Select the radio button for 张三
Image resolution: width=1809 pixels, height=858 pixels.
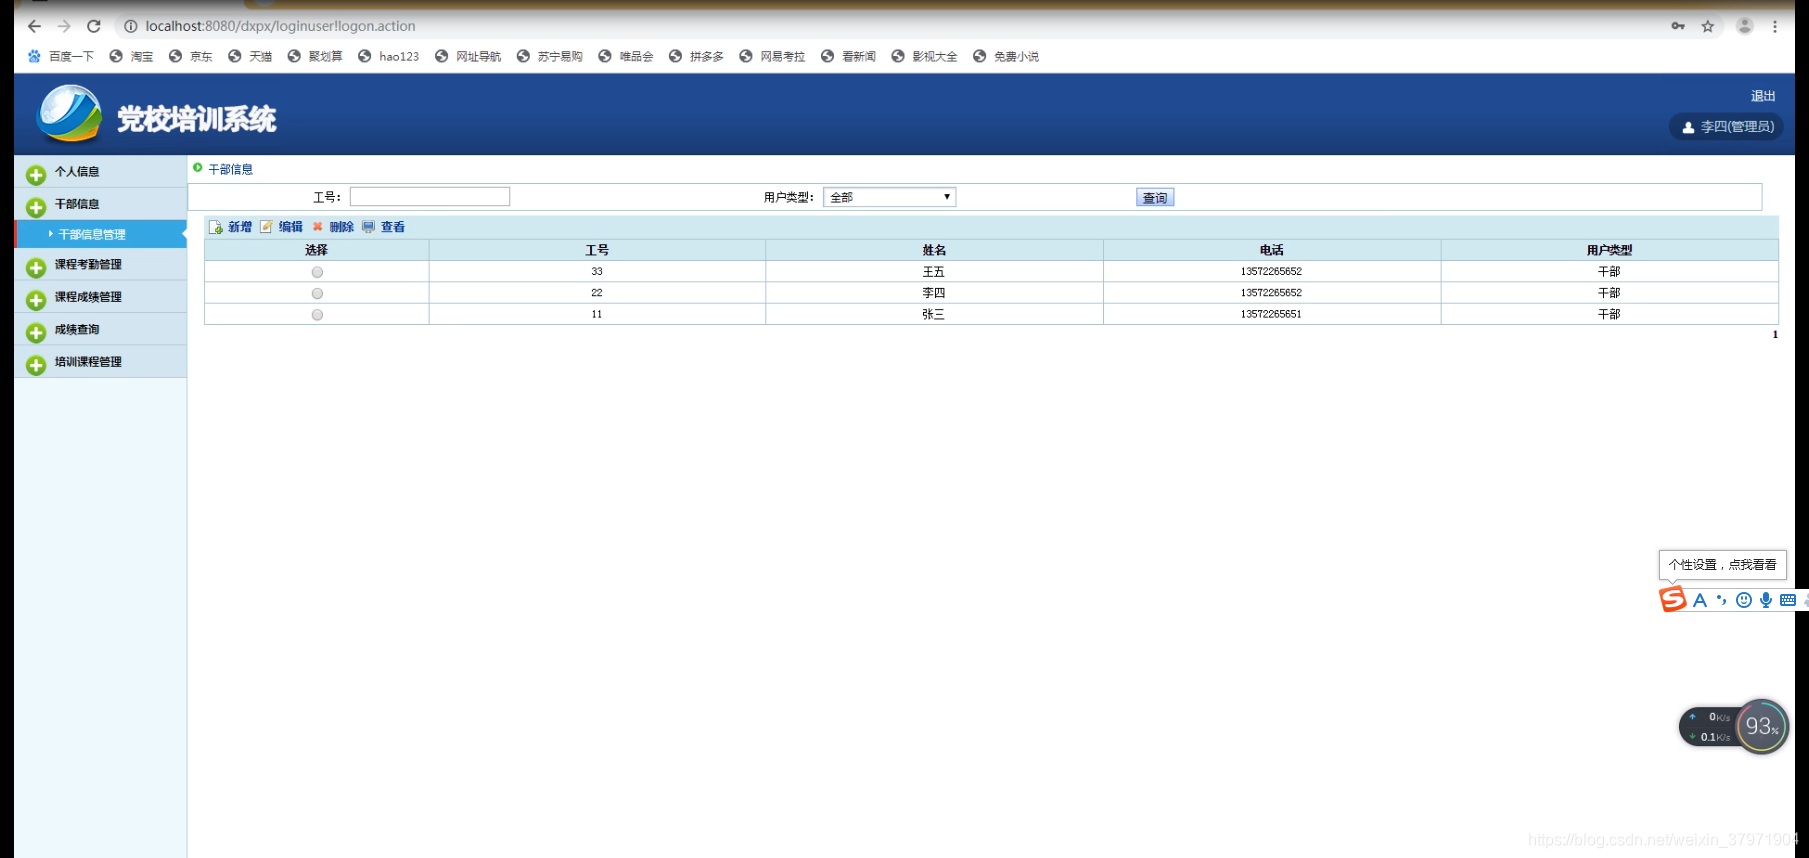coord(317,315)
